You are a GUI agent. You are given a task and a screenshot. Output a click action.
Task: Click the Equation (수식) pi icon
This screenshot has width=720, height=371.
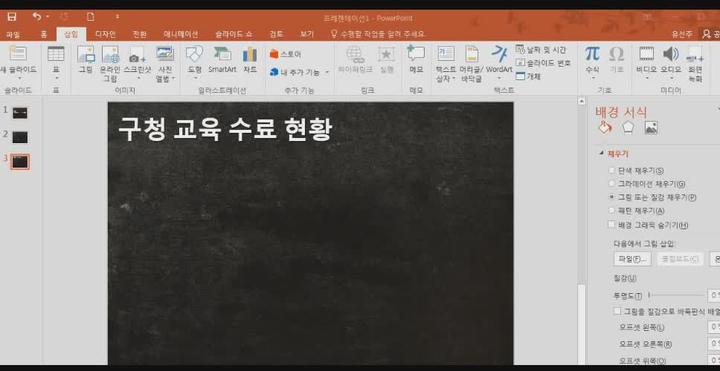pos(592,54)
